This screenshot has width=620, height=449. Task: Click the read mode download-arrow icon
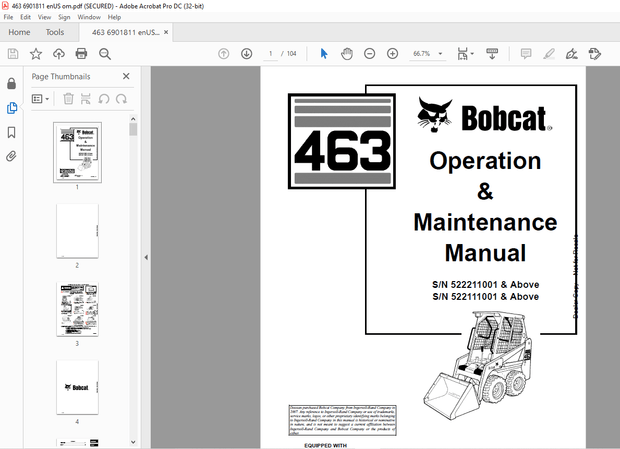[x=492, y=54]
